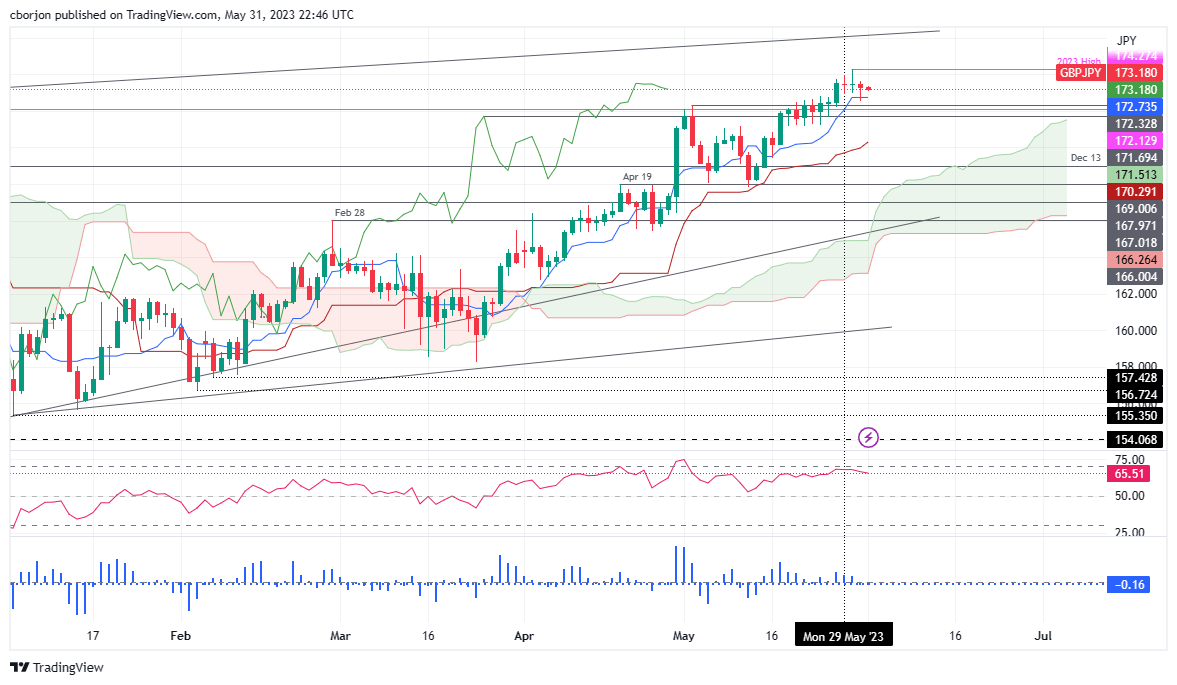Expand the Apr 19 chart annotation
Viewport: 1177px width, 685px height.
tap(637, 176)
